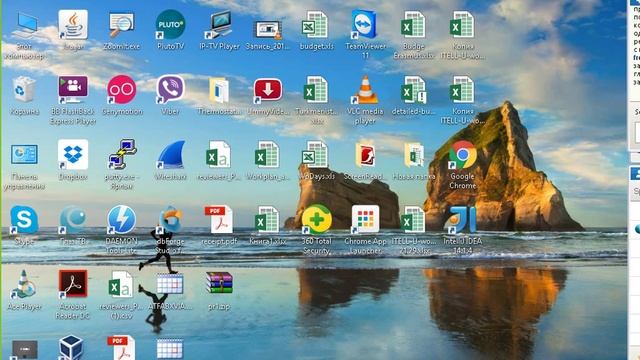This screenshot has width=640, height=360.
Task: Open the PlutoTV shortcut
Action: (170, 24)
